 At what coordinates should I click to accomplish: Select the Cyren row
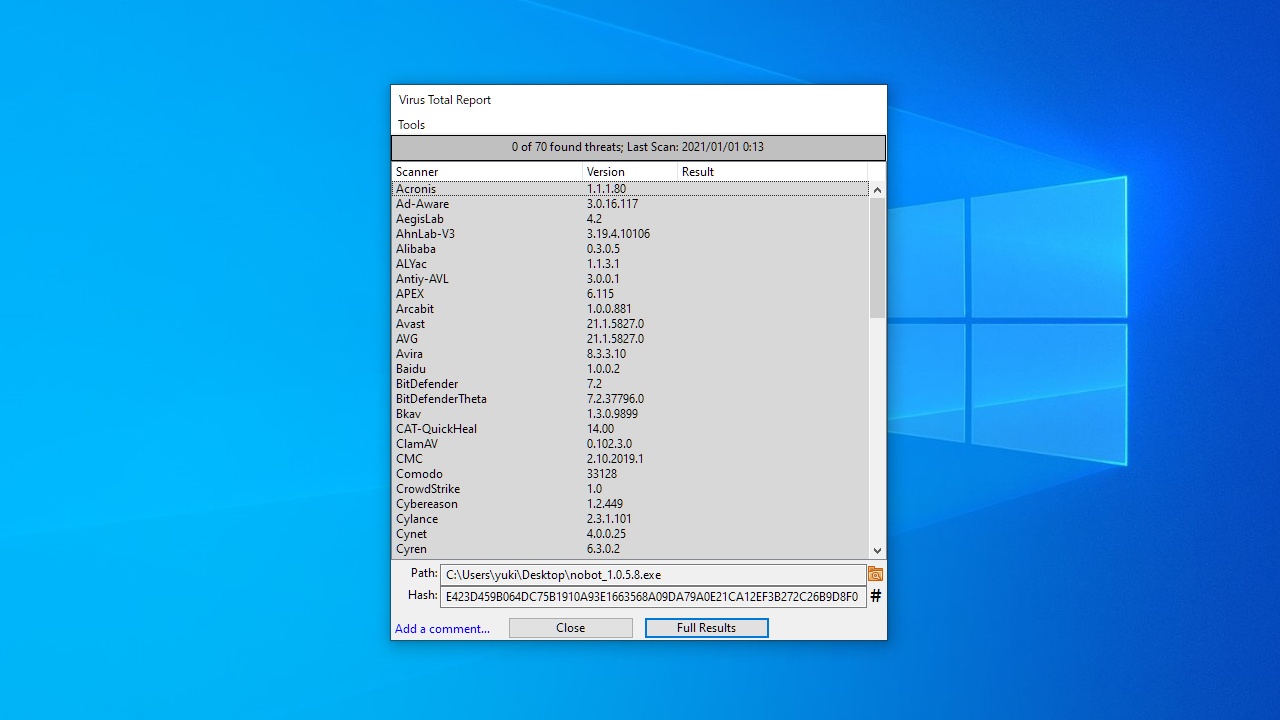coord(630,549)
